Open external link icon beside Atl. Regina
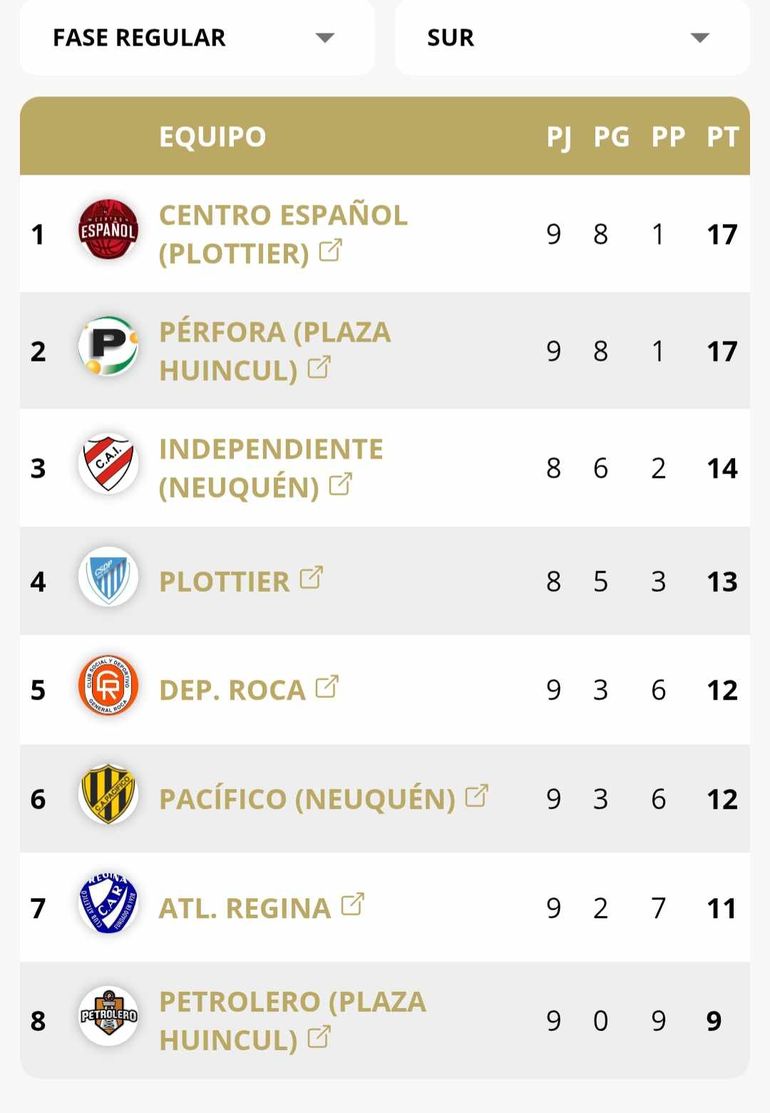 [352, 904]
